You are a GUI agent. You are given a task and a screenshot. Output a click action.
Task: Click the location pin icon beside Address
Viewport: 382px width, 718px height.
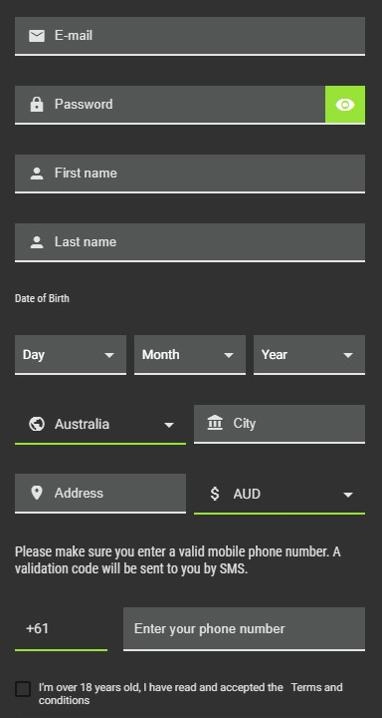37,493
